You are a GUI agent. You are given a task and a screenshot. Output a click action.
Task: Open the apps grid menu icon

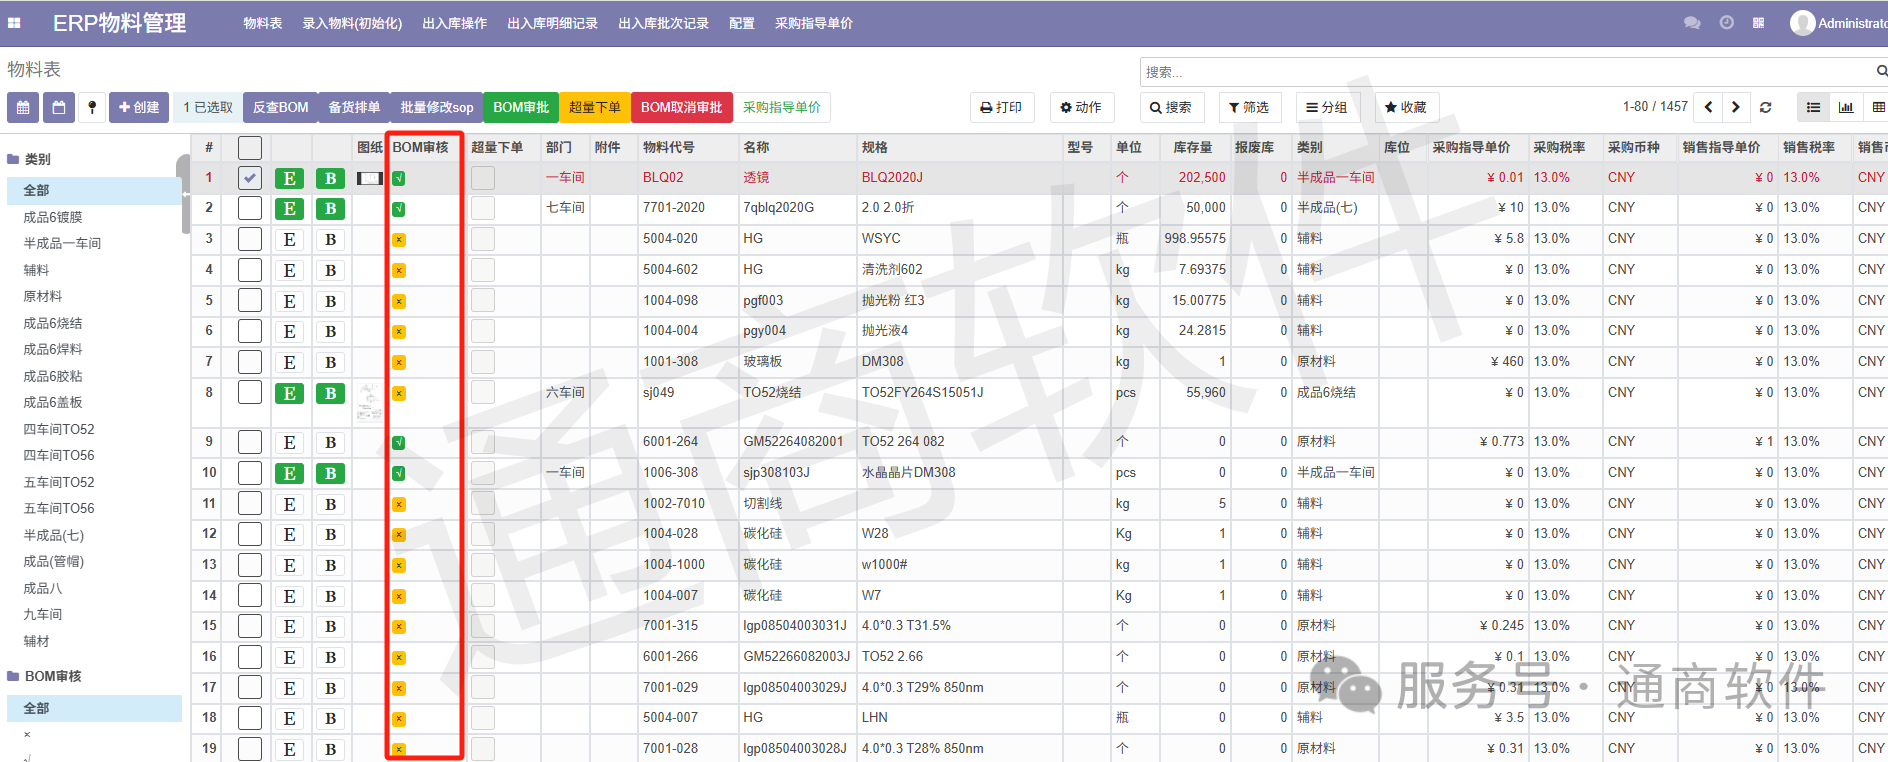coord(15,23)
